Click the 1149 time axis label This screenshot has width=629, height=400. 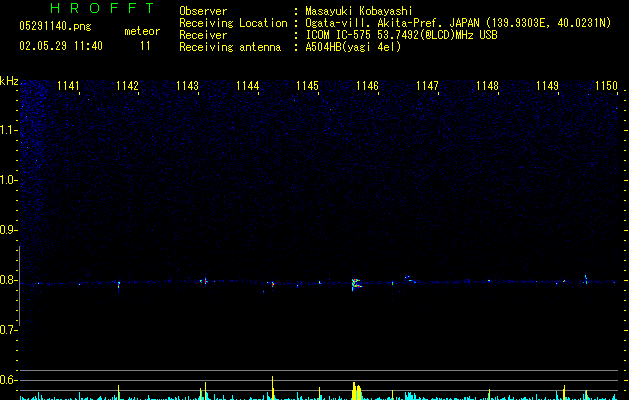(548, 86)
